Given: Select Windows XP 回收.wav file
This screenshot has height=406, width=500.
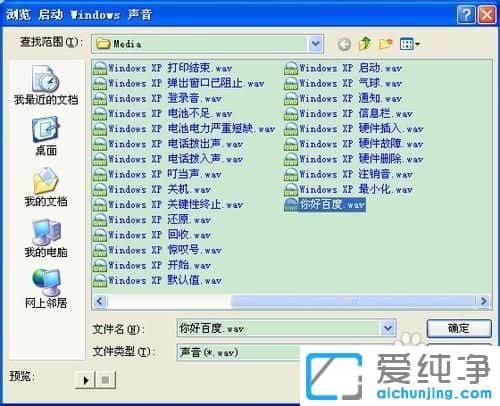Looking at the screenshot, I should pyautogui.click(x=152, y=235).
